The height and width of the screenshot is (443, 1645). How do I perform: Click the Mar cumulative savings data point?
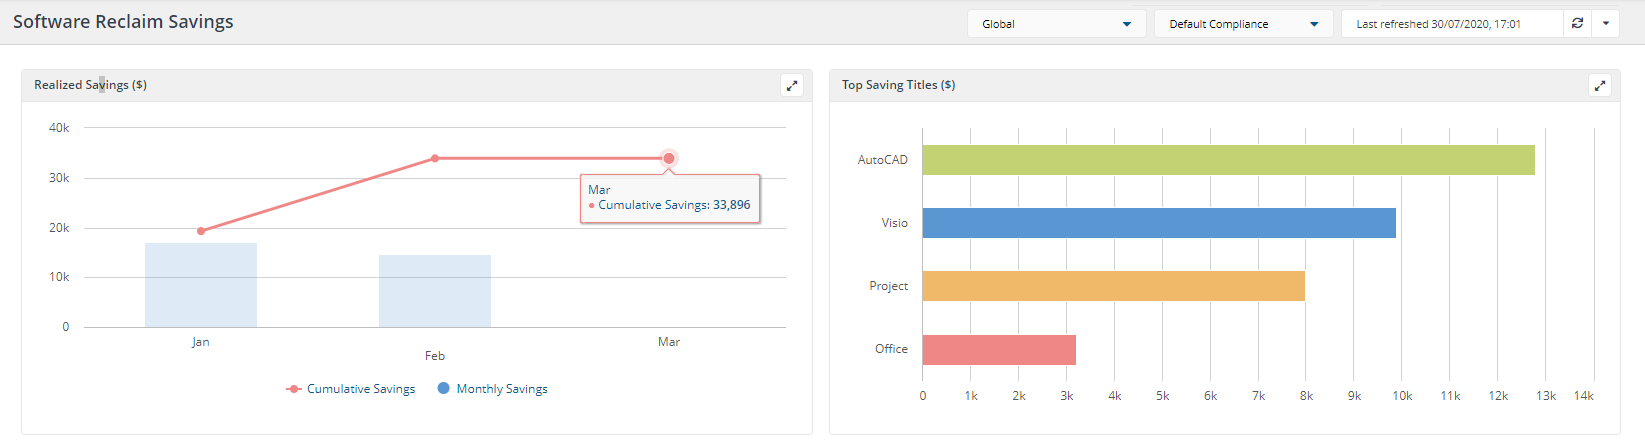[x=669, y=158]
